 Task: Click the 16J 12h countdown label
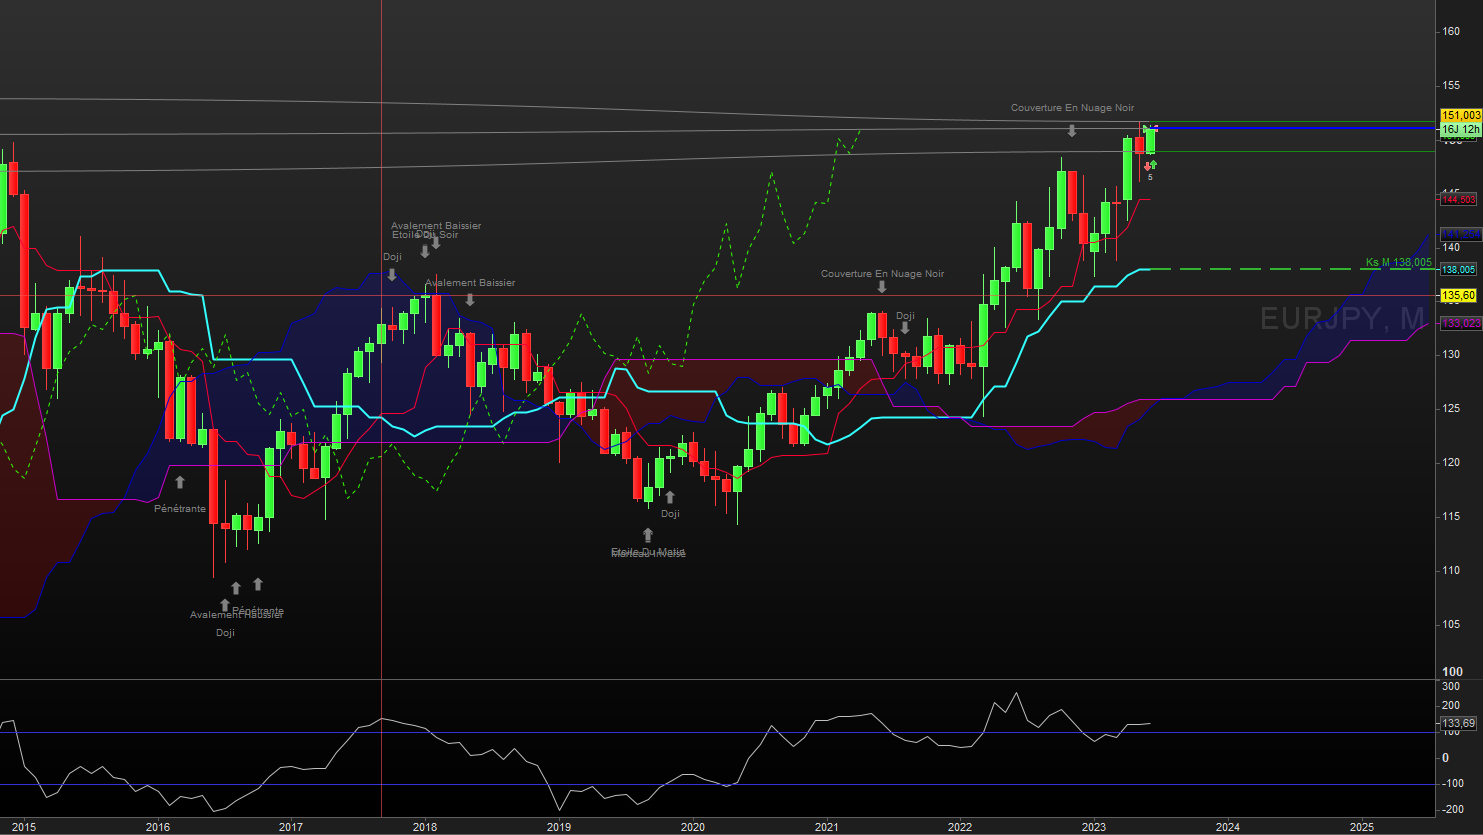1460,130
